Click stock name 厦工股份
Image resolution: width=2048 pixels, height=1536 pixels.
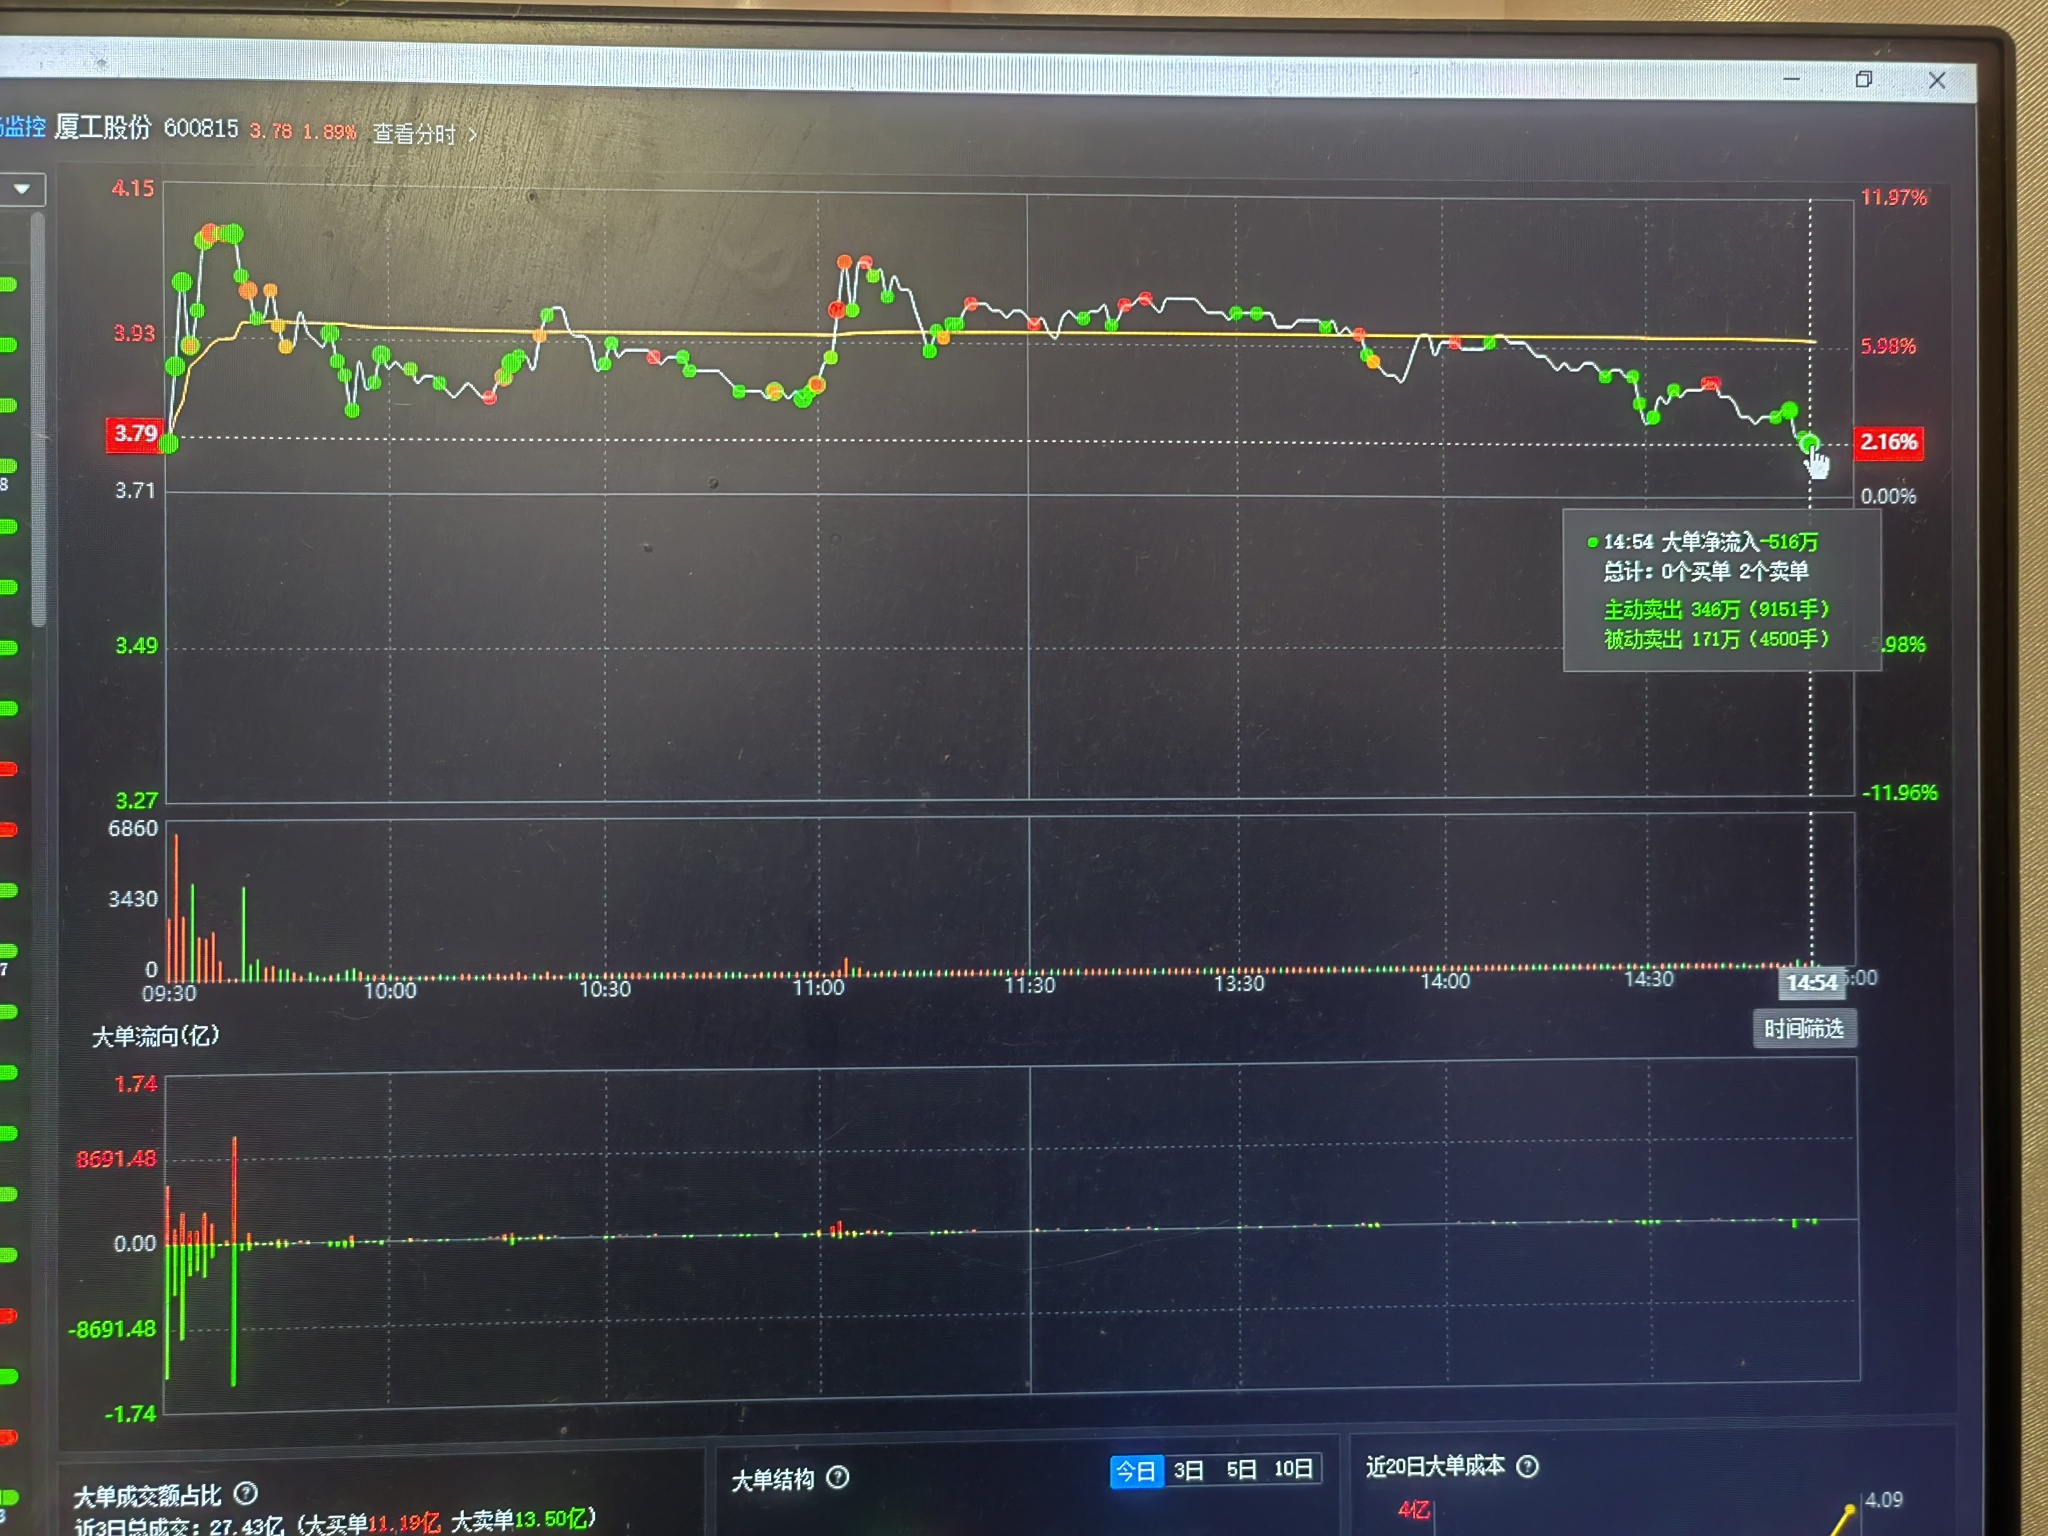pos(102,127)
